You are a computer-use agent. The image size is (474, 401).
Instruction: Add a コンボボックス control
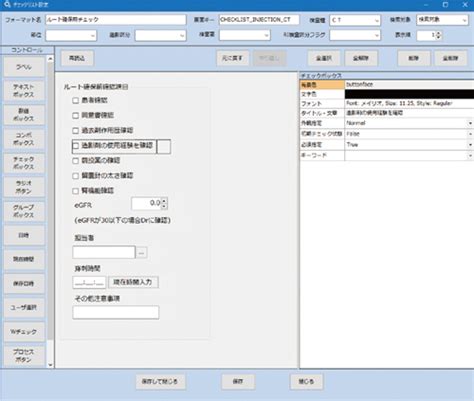(x=24, y=139)
